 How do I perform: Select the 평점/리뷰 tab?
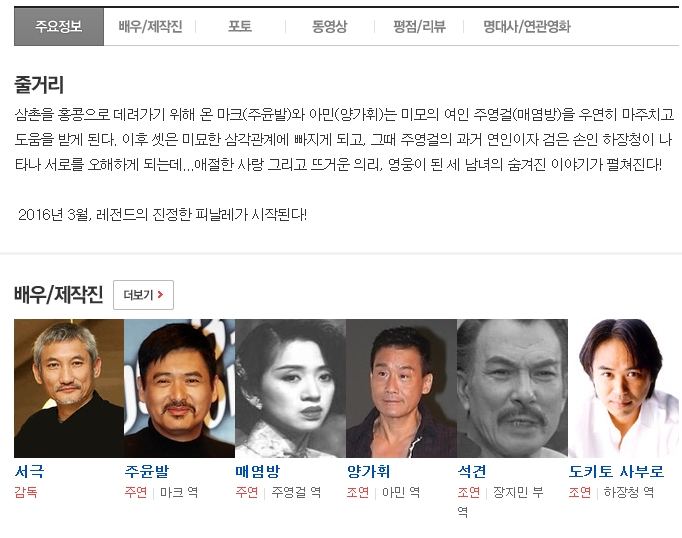click(419, 27)
